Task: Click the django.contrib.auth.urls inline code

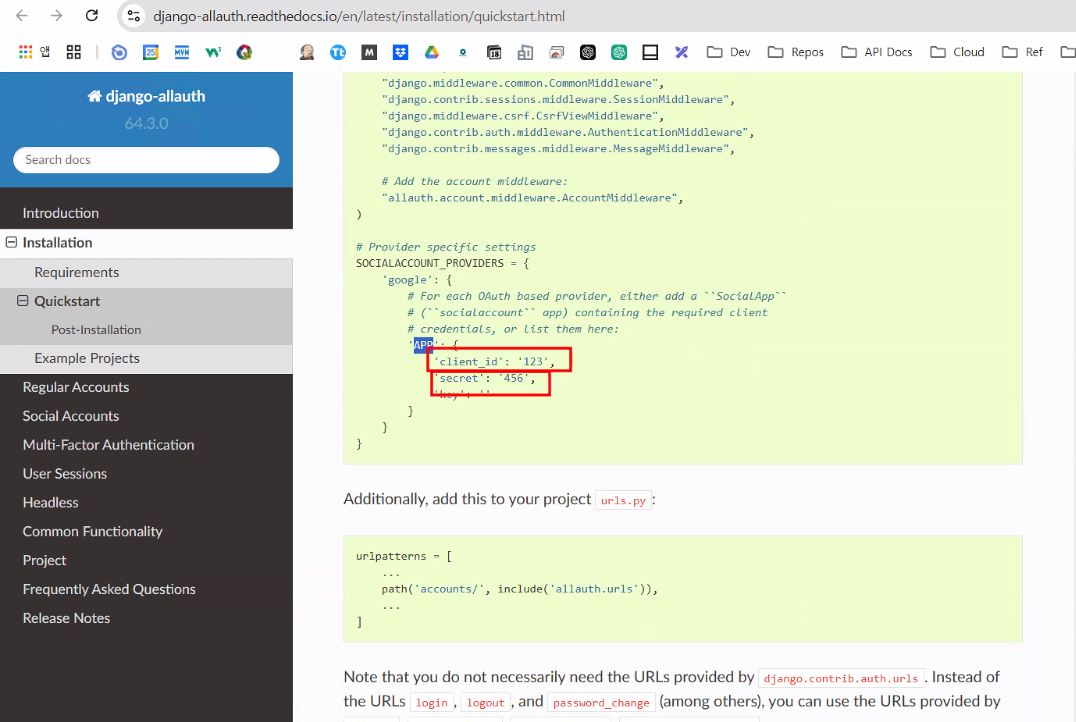Action: pyautogui.click(x=841, y=678)
